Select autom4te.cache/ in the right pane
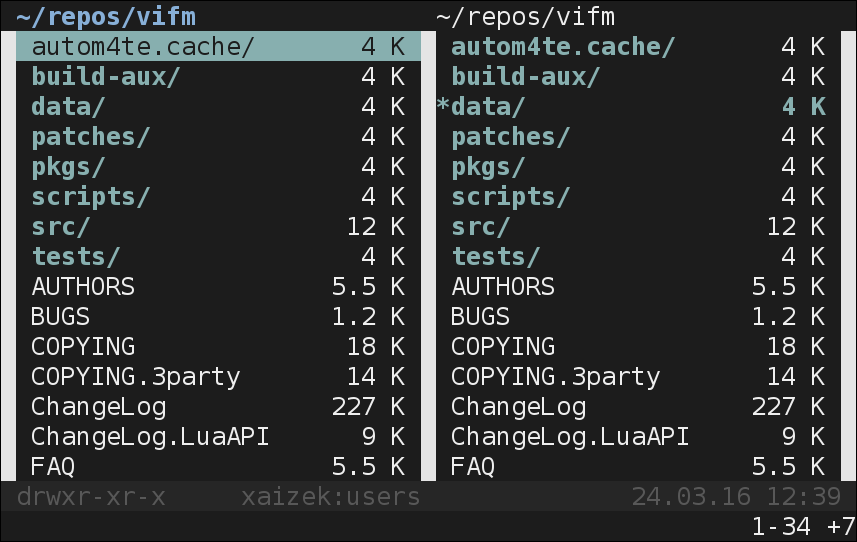Viewport: 857px width, 542px height. click(638, 46)
